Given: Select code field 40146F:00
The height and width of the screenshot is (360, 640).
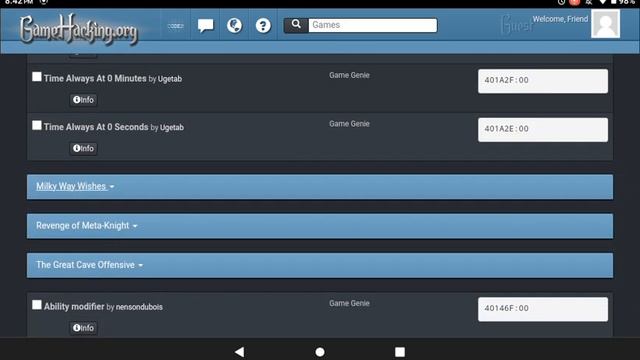Looking at the screenshot, I should pos(543,309).
